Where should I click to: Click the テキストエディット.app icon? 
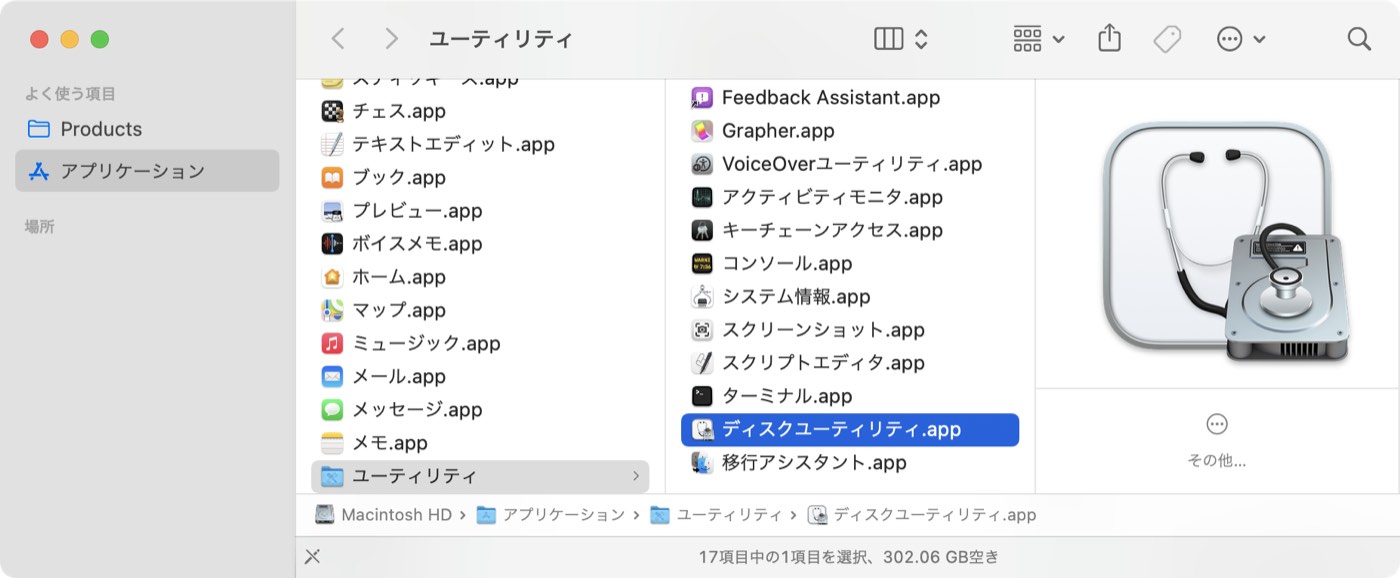click(x=332, y=144)
